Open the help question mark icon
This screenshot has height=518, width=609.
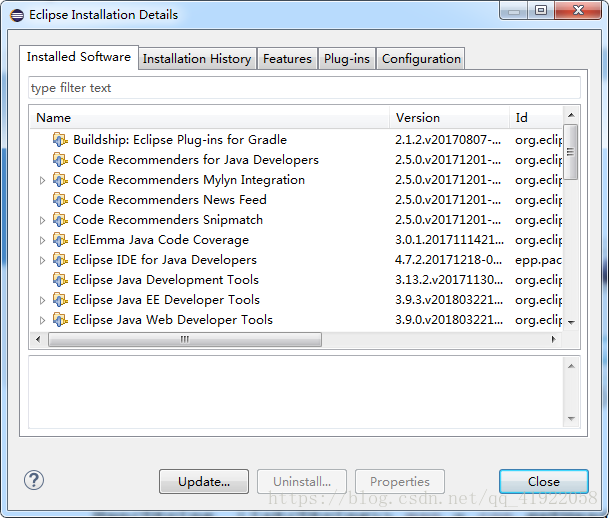pyautogui.click(x=34, y=480)
